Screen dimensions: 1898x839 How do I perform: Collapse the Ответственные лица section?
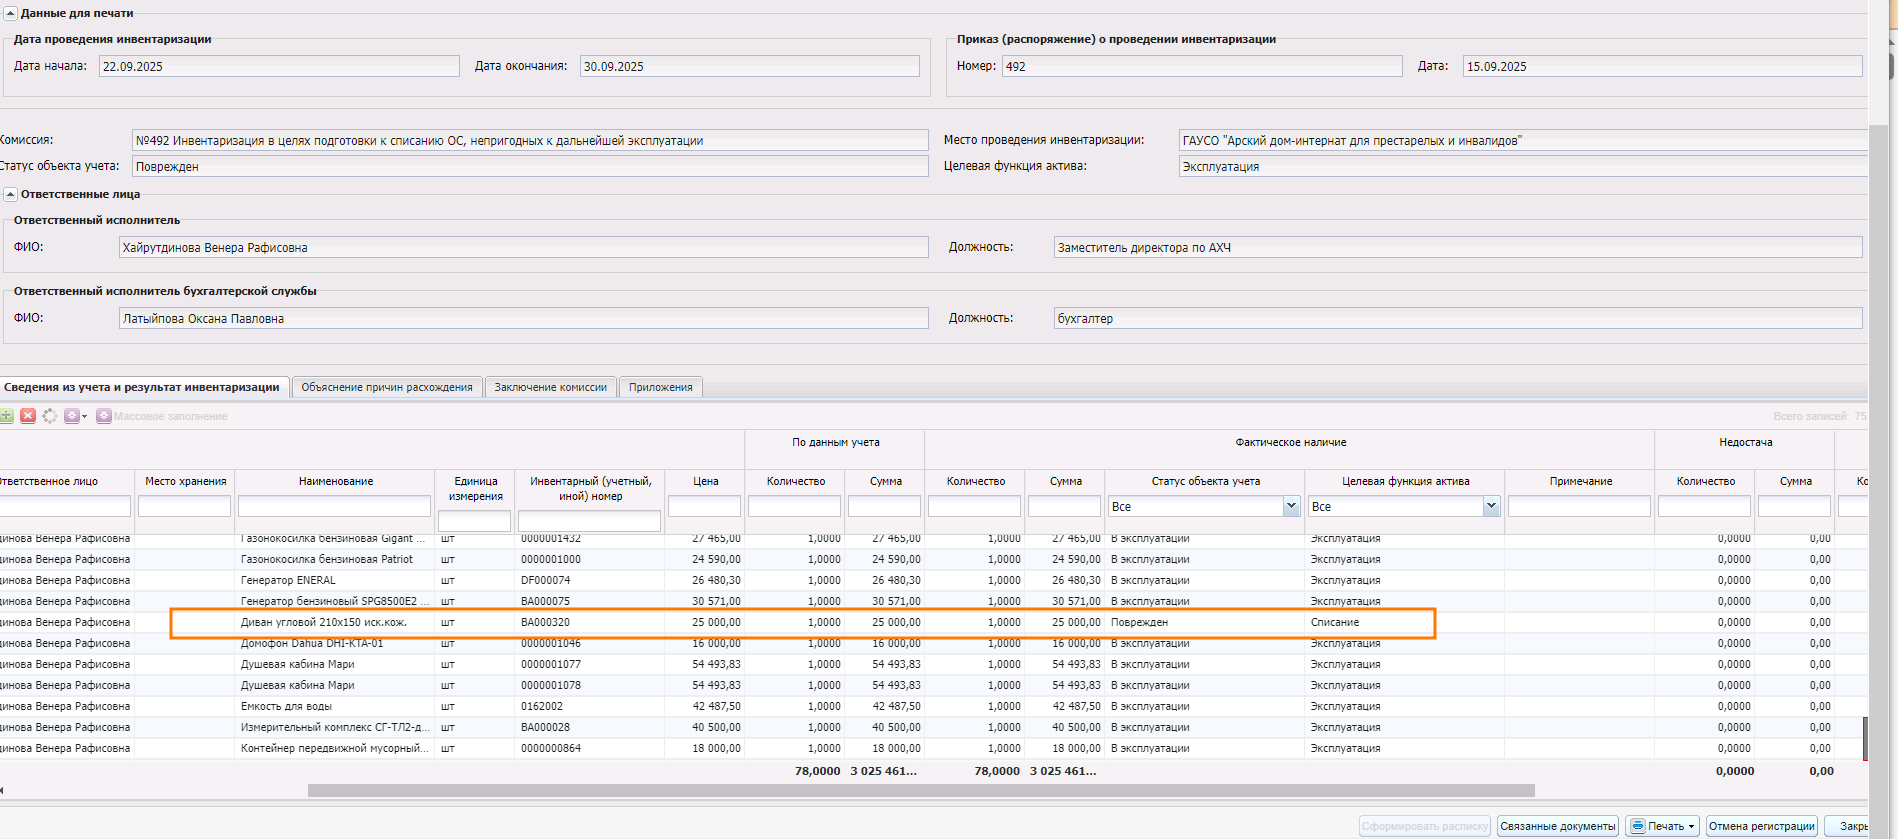tap(10, 194)
